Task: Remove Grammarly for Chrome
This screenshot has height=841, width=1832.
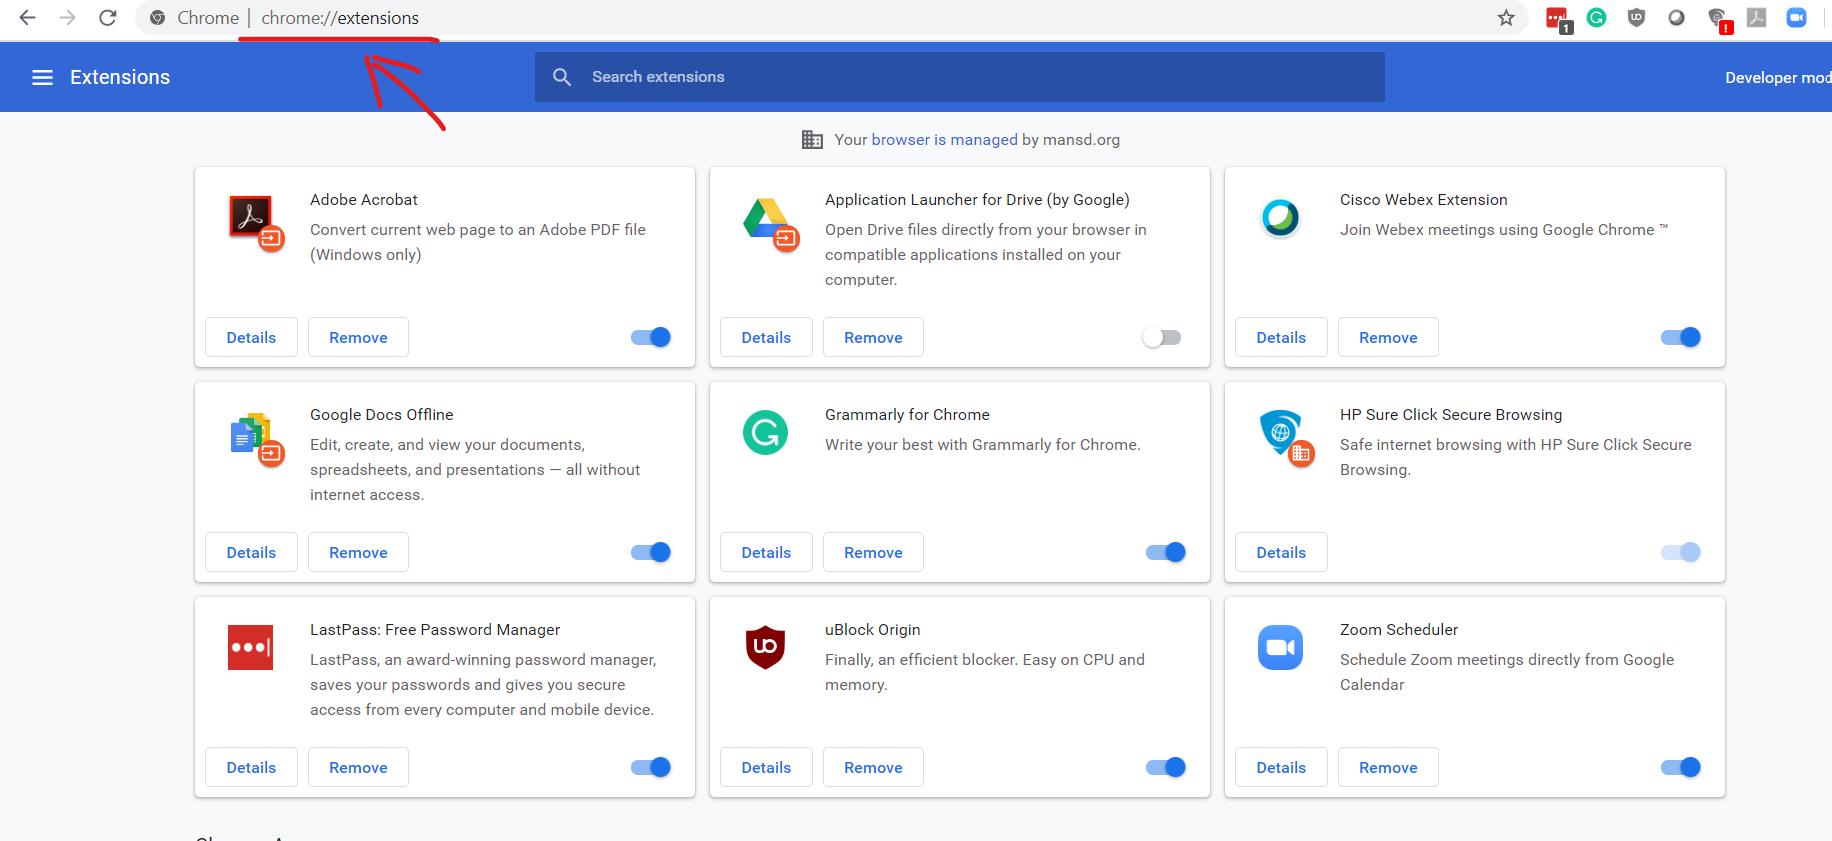Action: point(873,552)
